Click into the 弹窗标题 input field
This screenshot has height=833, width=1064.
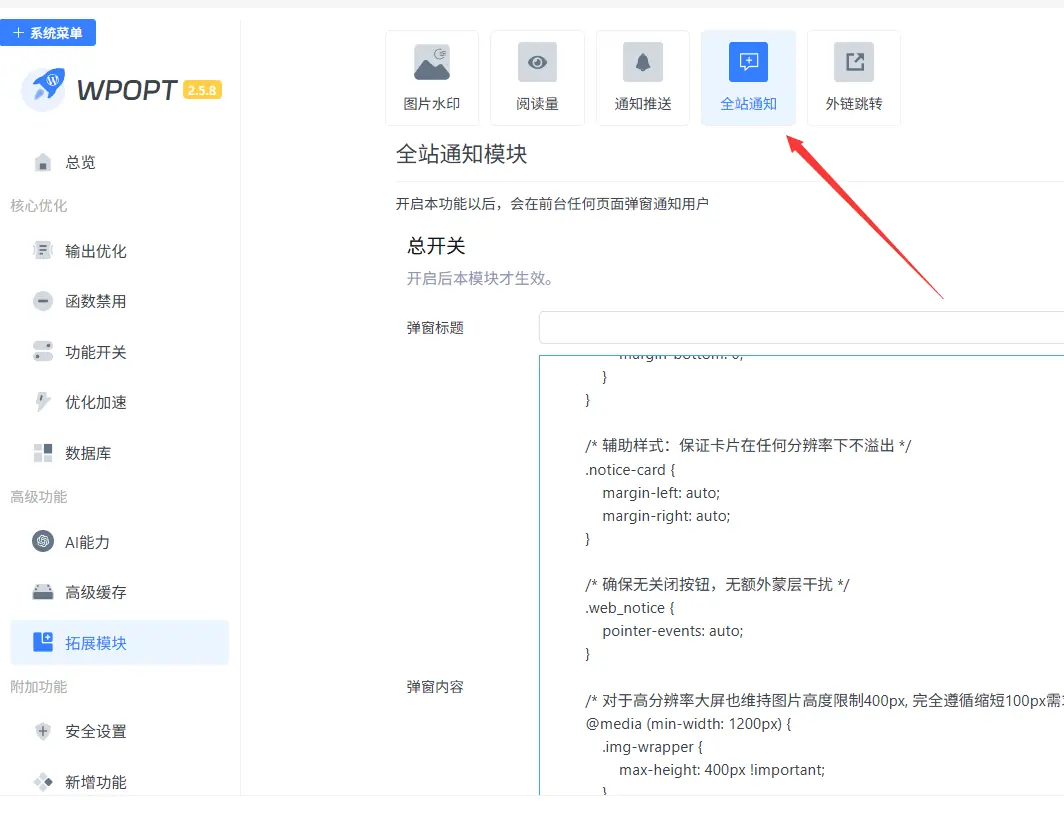800,327
